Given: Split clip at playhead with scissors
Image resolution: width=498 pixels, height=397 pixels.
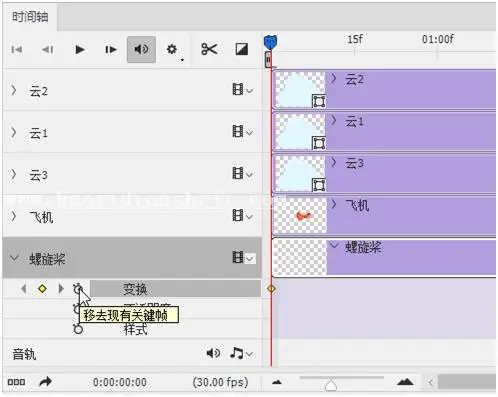Looking at the screenshot, I should point(209,49).
